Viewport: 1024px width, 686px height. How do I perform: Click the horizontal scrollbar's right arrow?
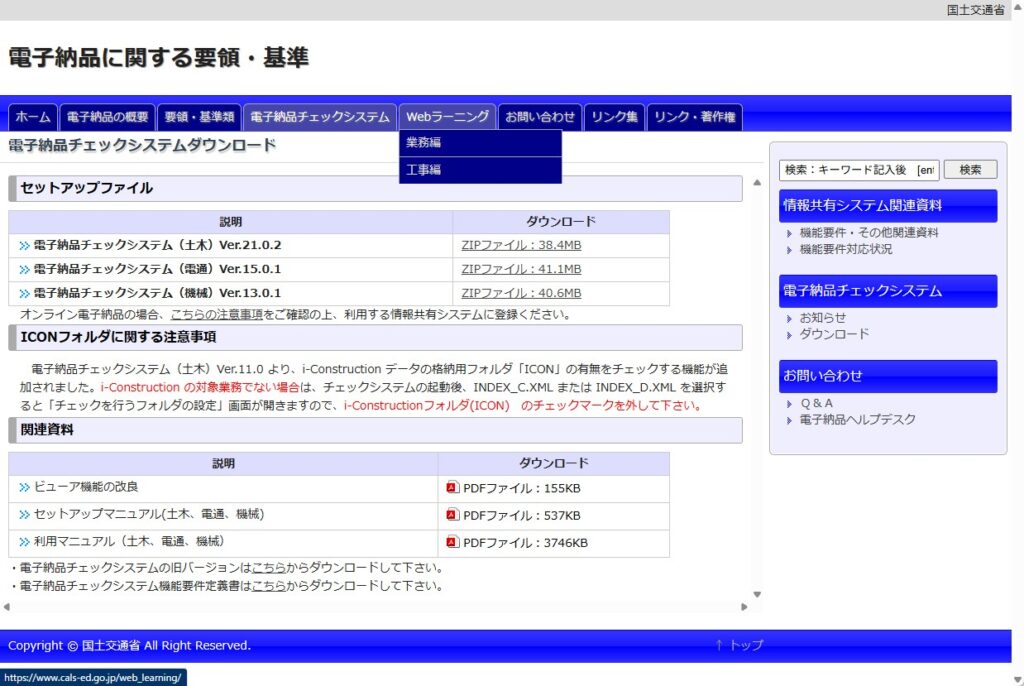pyautogui.click(x=744, y=607)
